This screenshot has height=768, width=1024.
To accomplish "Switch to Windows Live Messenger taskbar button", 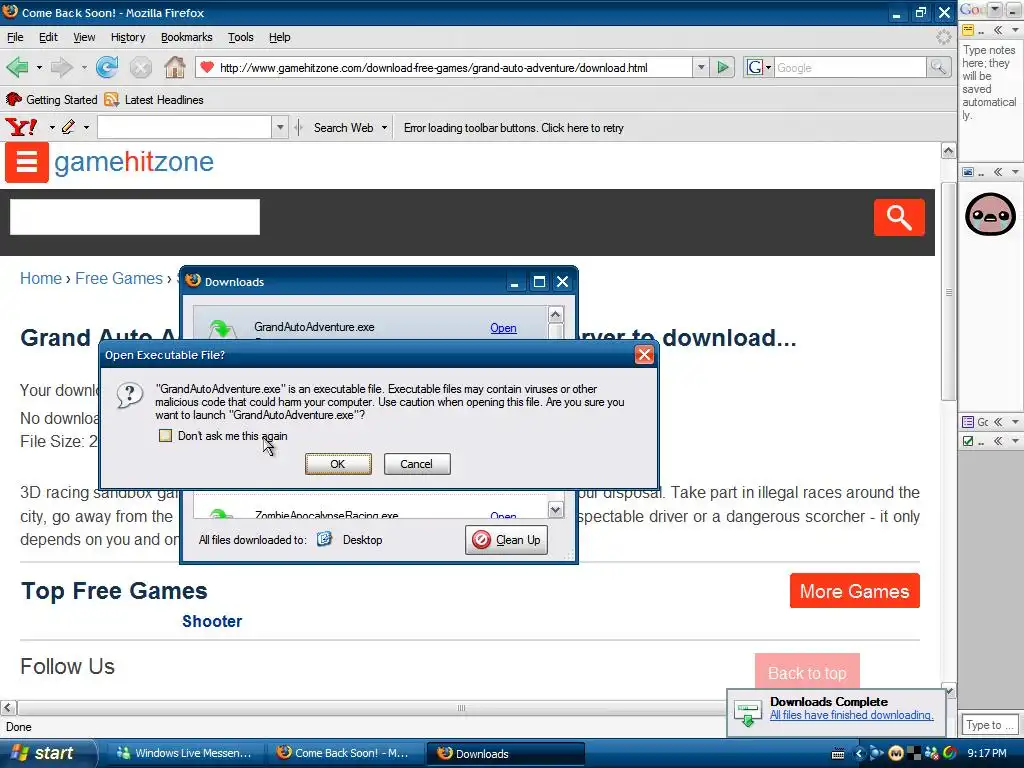I will click(184, 753).
